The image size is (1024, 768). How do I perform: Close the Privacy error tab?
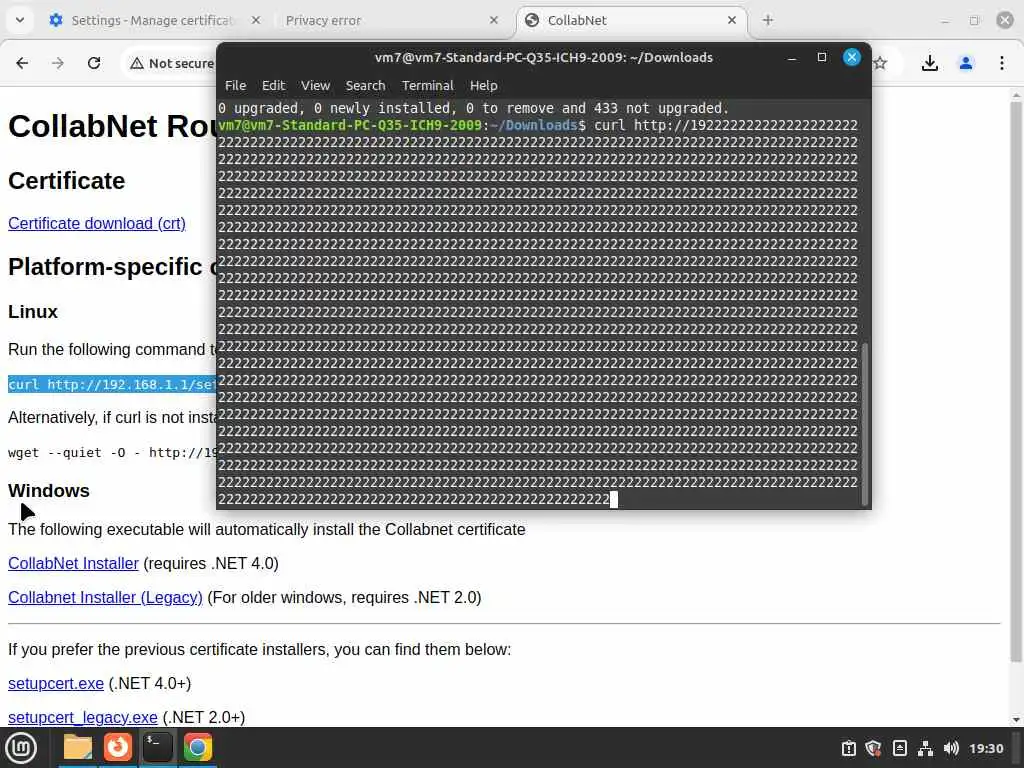[x=494, y=20]
